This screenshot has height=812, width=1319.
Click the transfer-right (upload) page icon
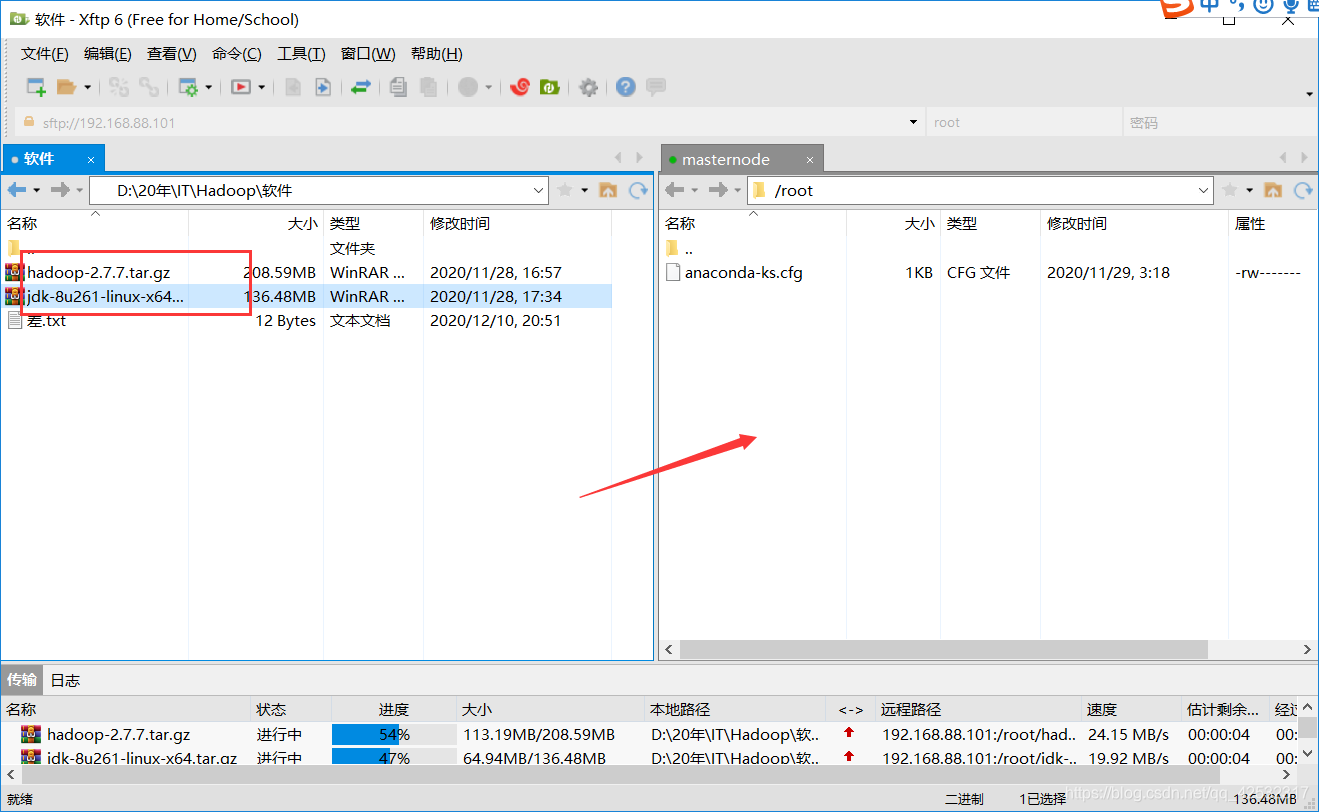(323, 87)
